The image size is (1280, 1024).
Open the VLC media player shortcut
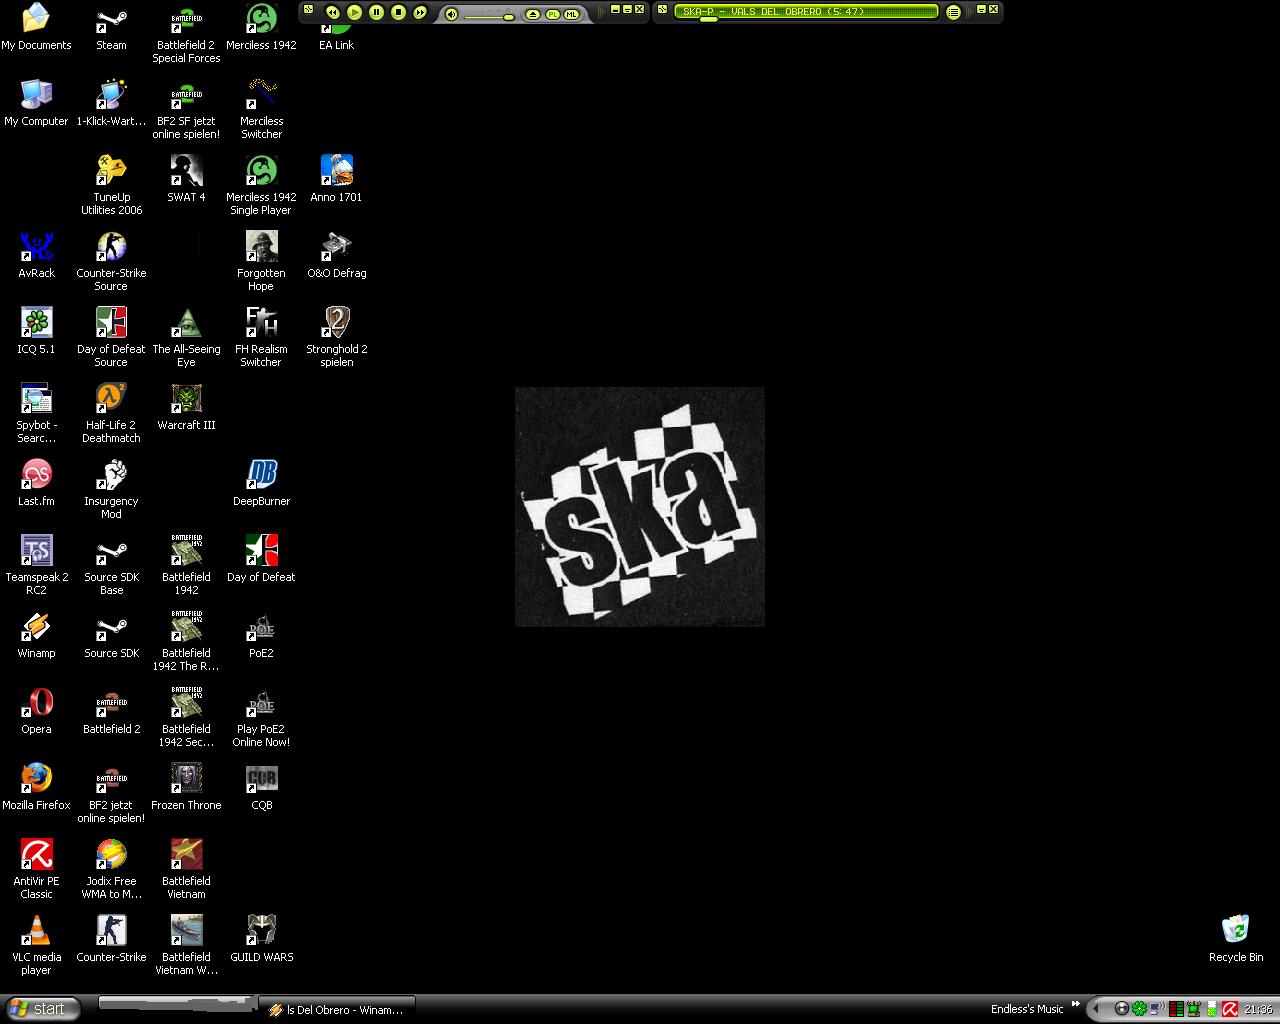click(x=36, y=945)
